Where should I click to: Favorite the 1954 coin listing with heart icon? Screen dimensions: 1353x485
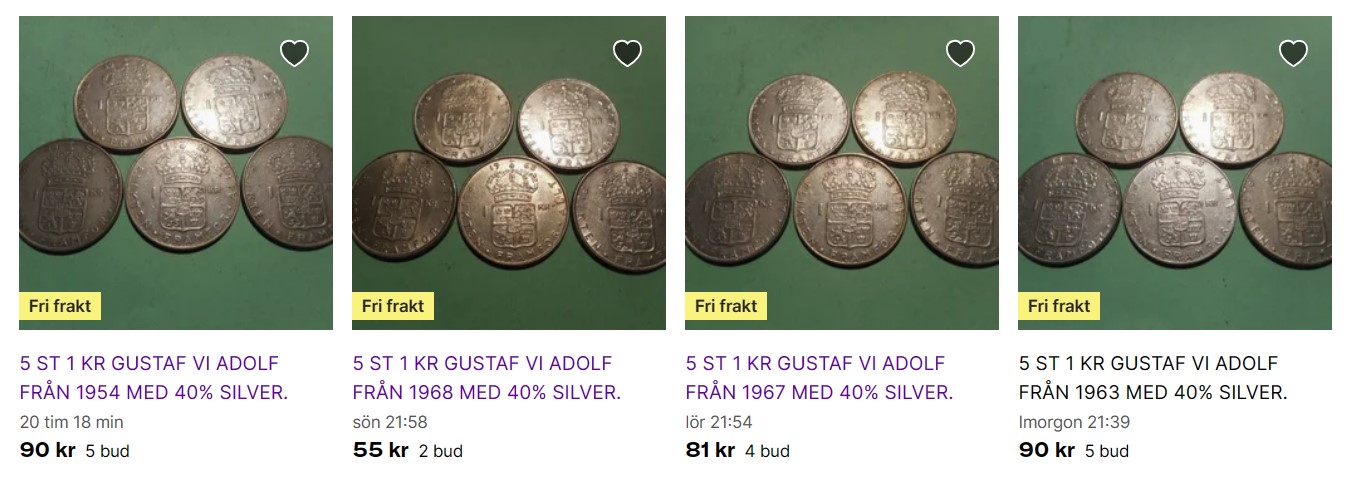point(294,53)
